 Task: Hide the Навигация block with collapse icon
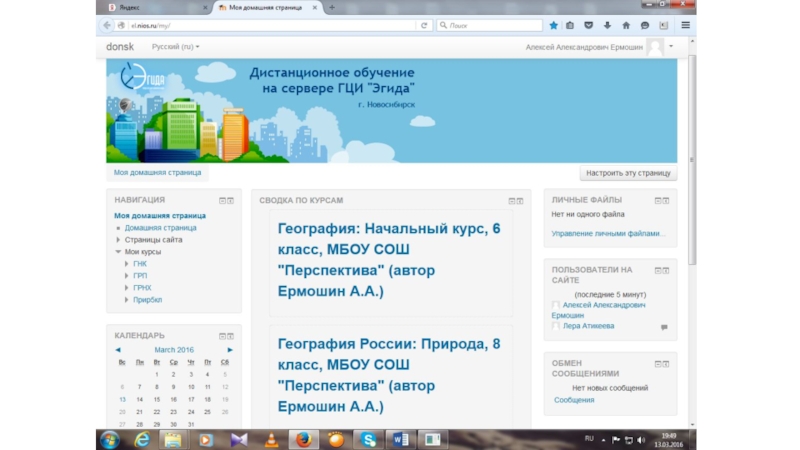(x=223, y=200)
